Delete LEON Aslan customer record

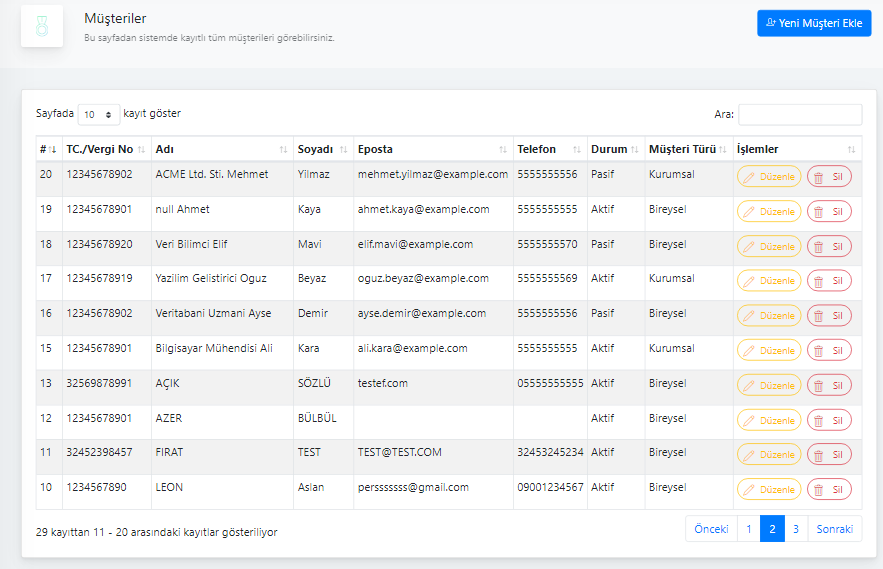tap(829, 490)
